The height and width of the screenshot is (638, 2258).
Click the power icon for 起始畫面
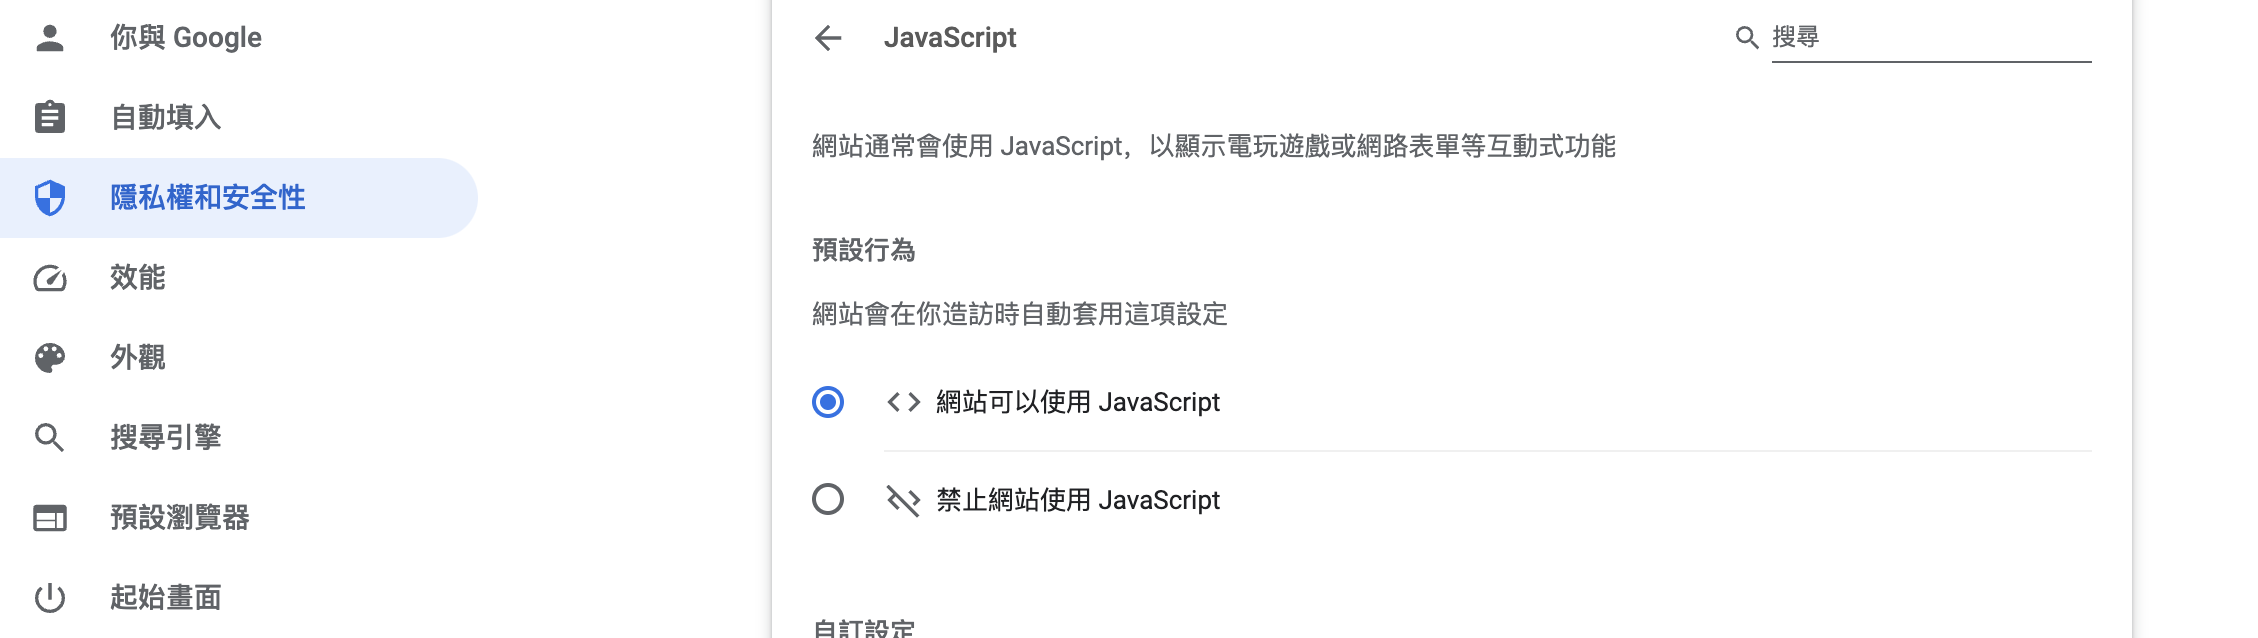coord(49,598)
